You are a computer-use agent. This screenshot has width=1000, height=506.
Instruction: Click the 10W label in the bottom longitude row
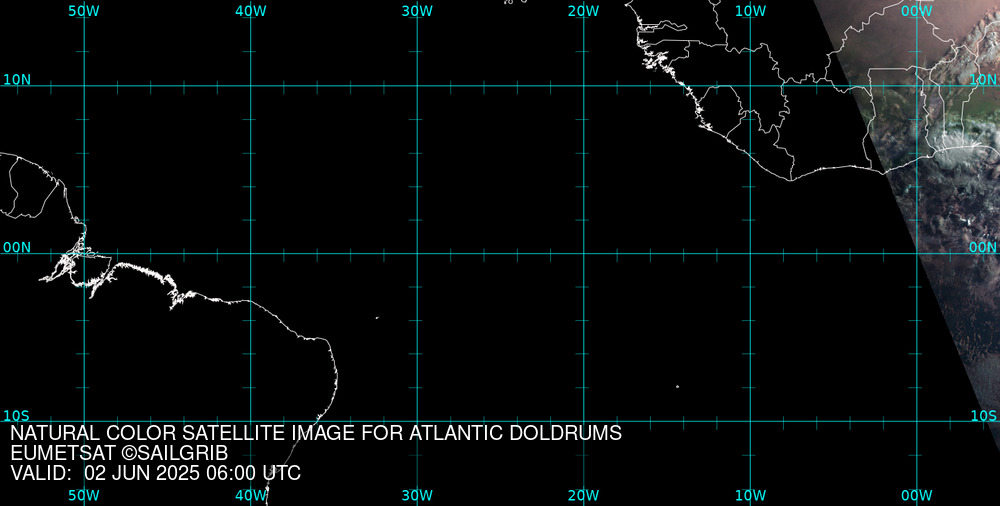[750, 496]
